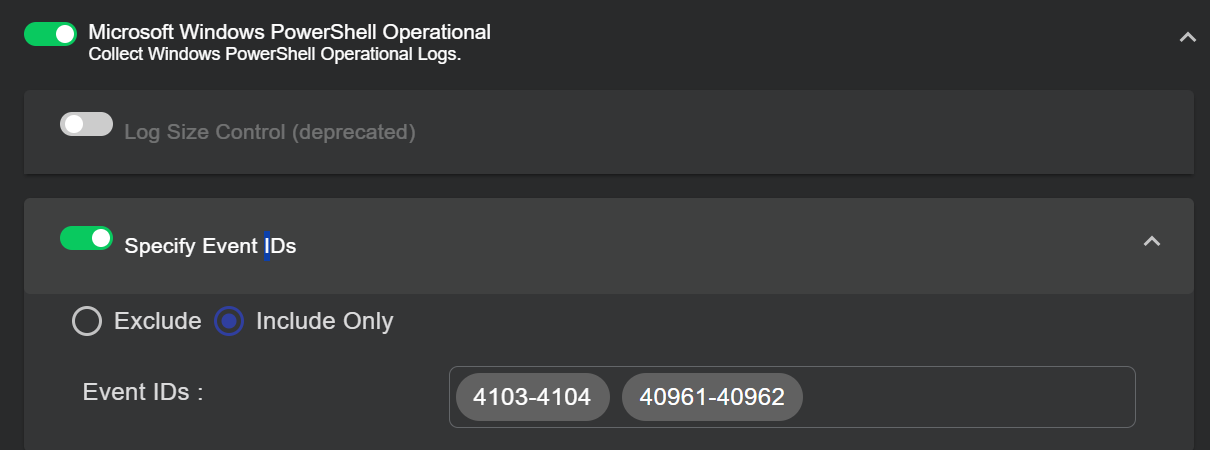The width and height of the screenshot is (1210, 450).
Task: Turn off the Specify Event IDs switch
Action: click(x=86, y=238)
